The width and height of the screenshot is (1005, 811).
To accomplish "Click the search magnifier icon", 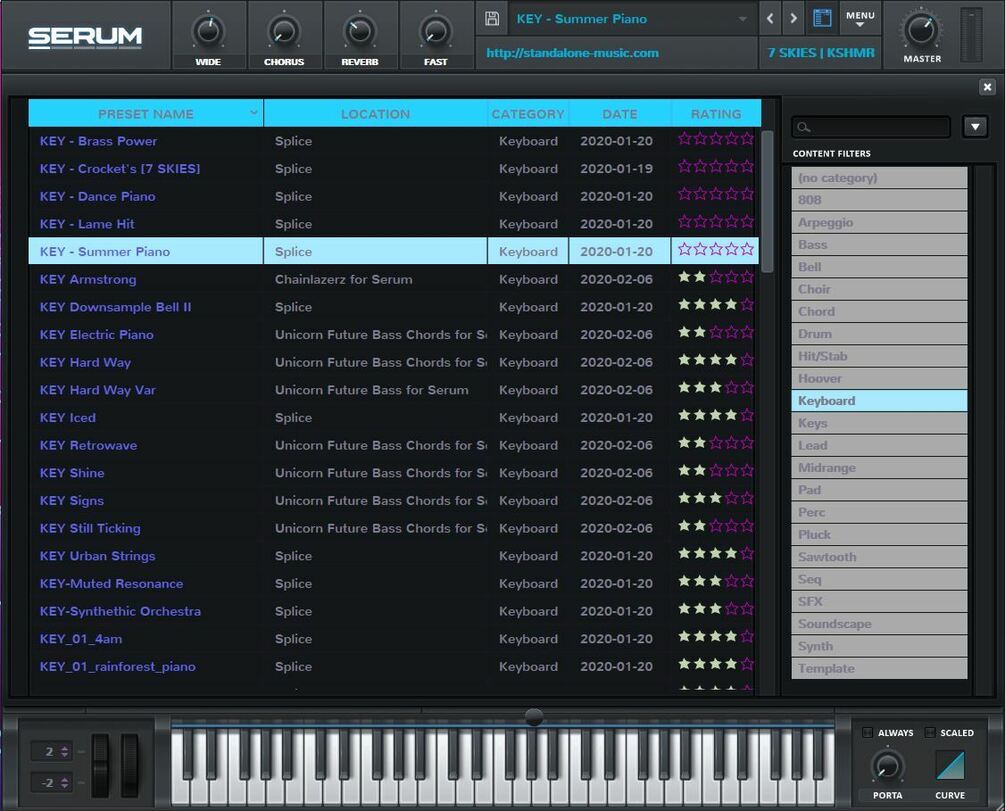I will [x=803, y=128].
